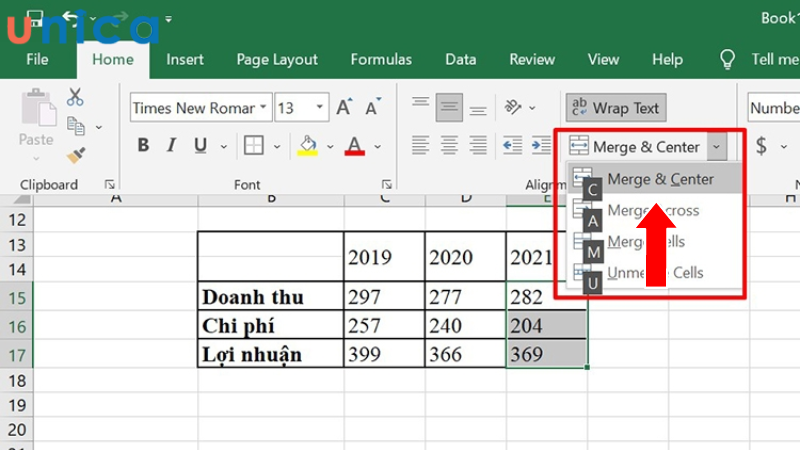The image size is (800, 450).
Task: Expand font color options arrow
Action: click(378, 147)
